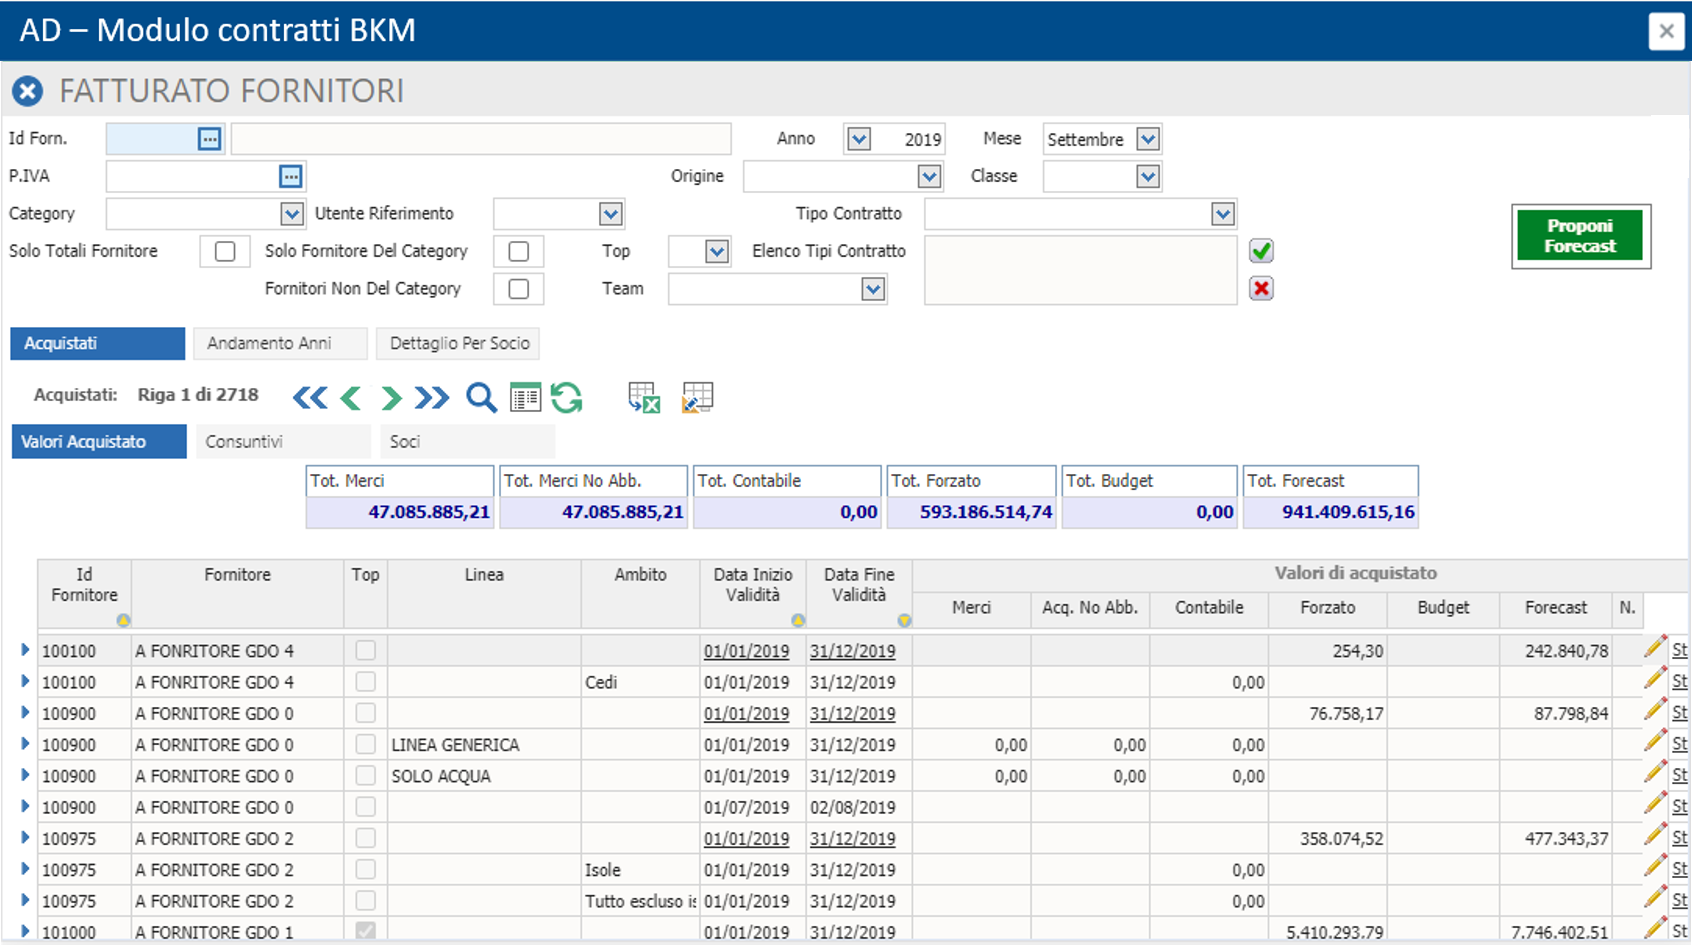Open the Category dropdown
1692x945 pixels.
pos(291,213)
